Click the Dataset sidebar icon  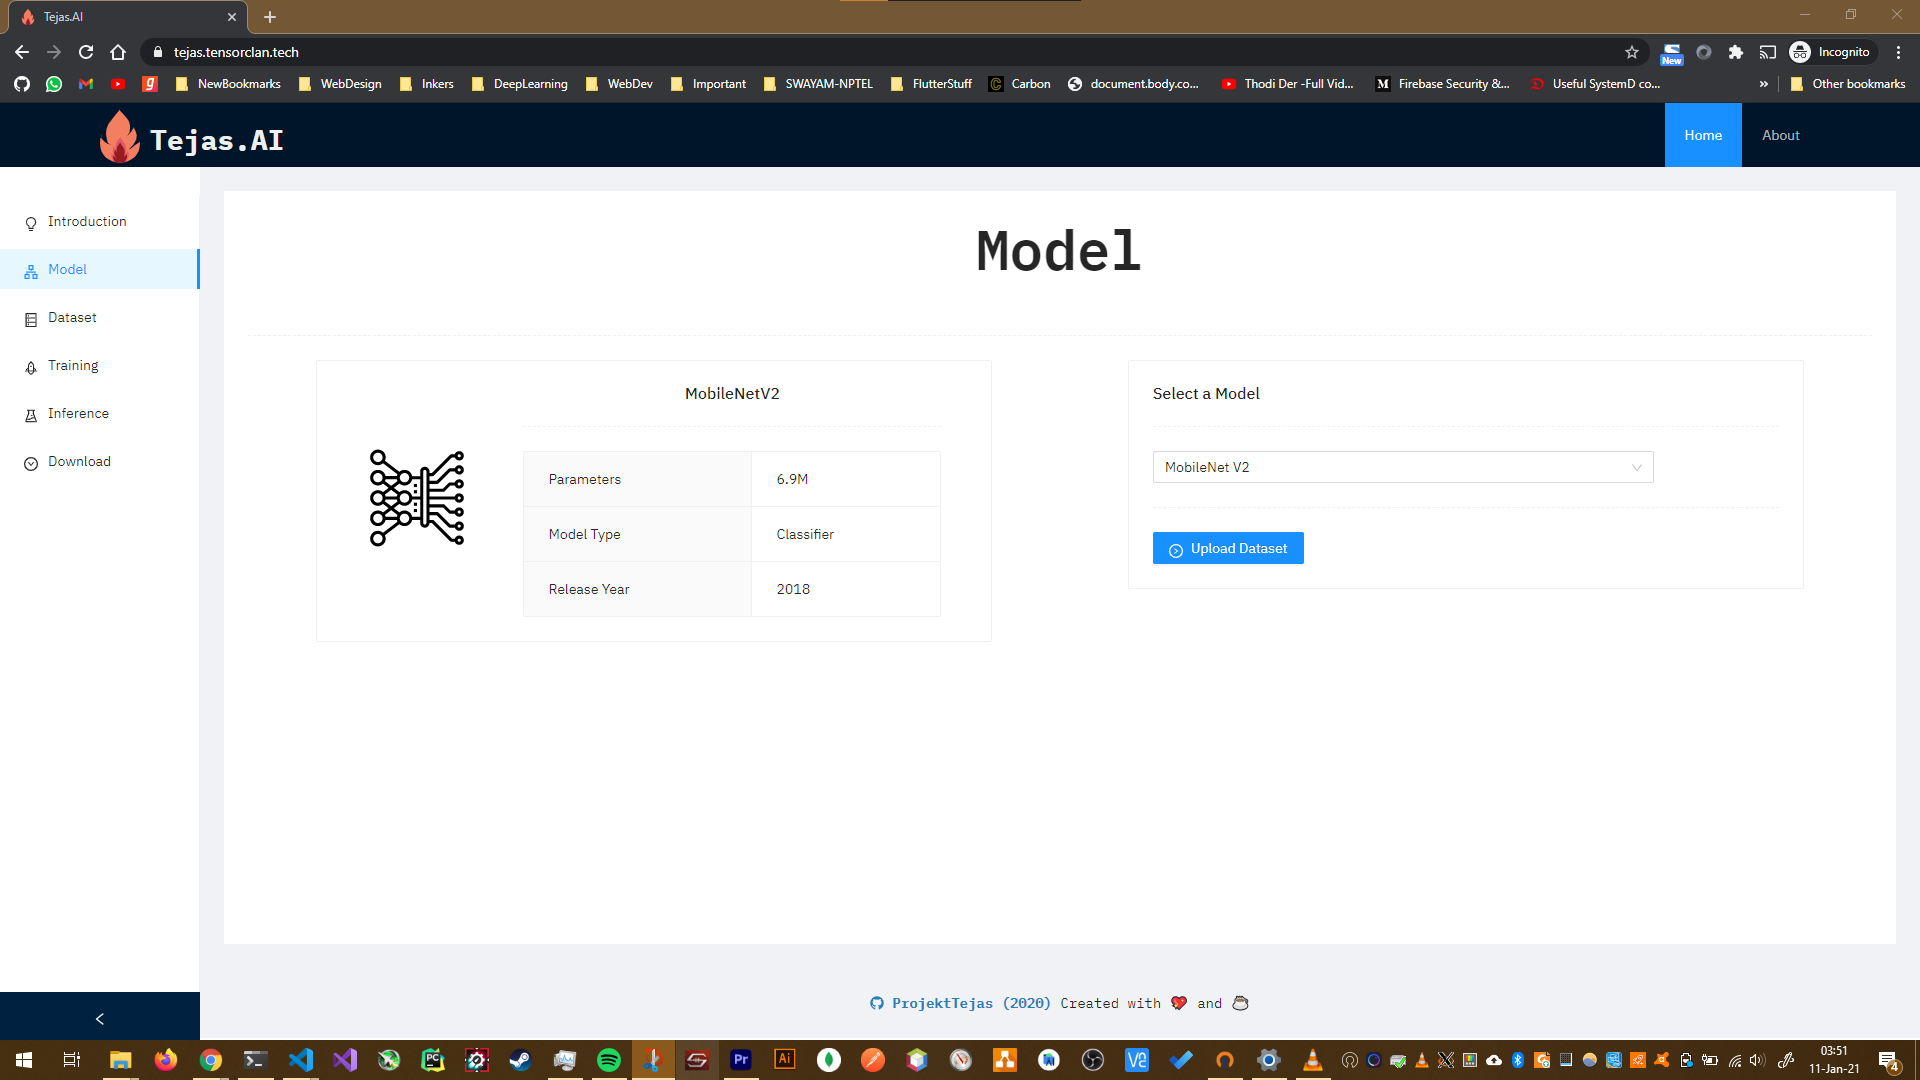point(31,319)
